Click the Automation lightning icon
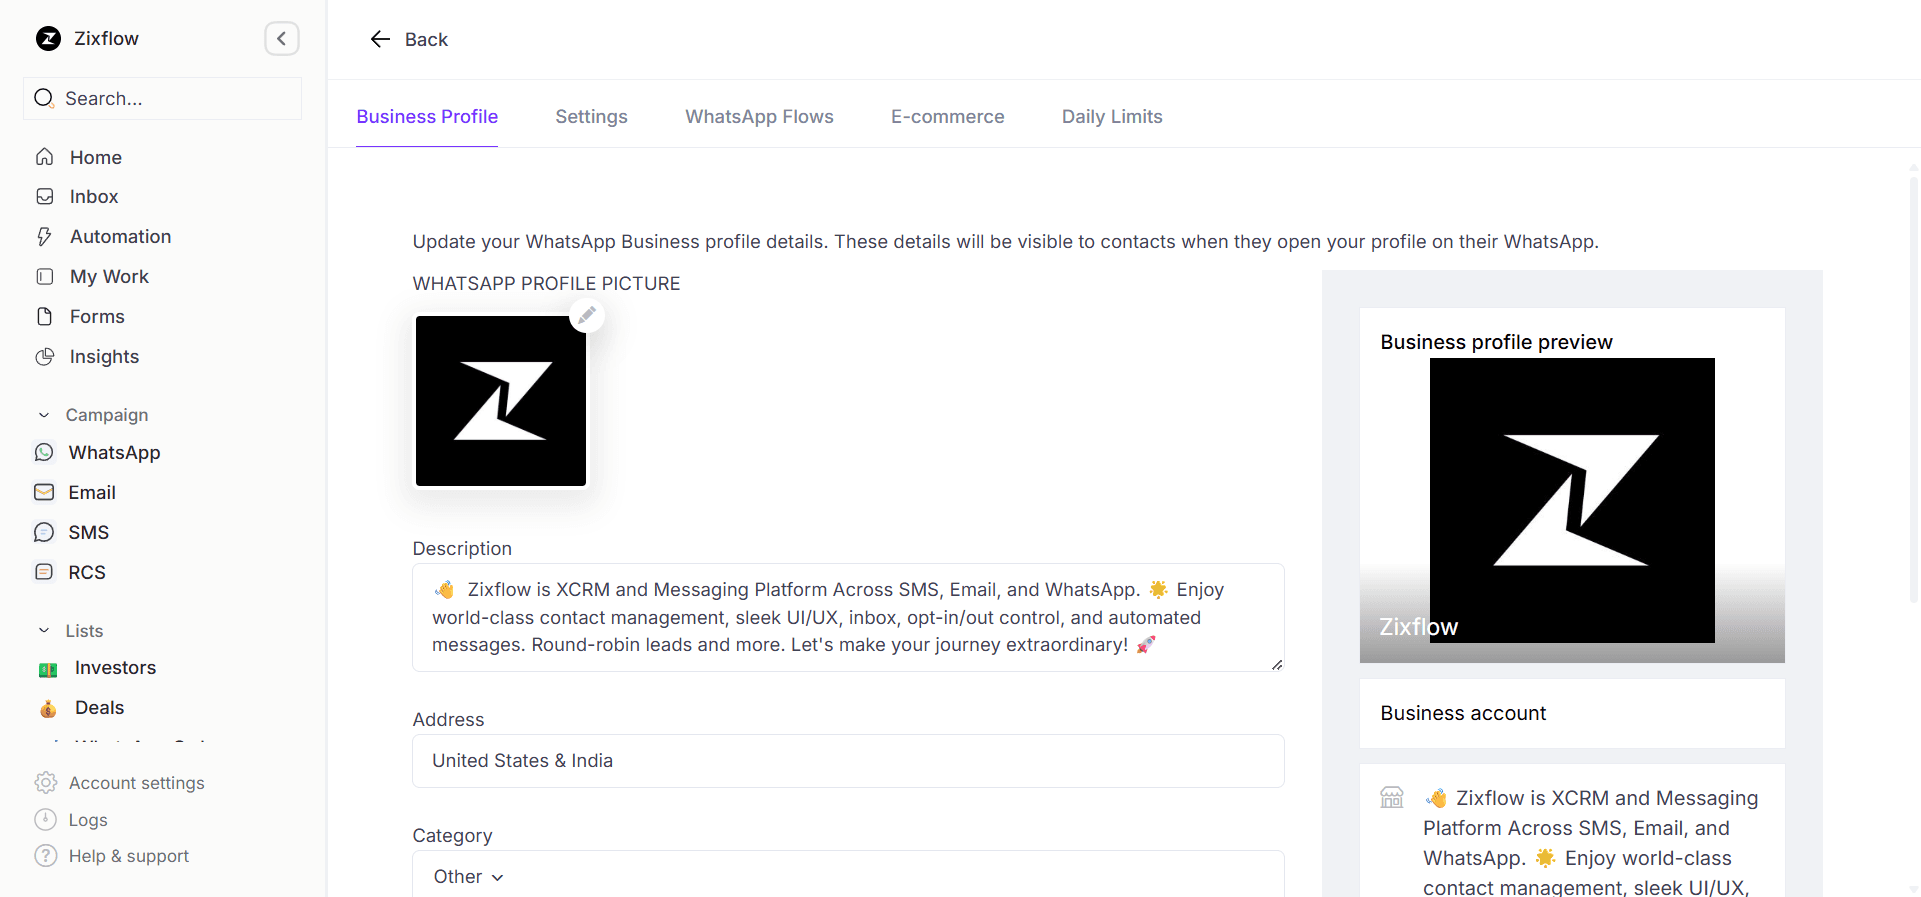1921x897 pixels. point(44,237)
